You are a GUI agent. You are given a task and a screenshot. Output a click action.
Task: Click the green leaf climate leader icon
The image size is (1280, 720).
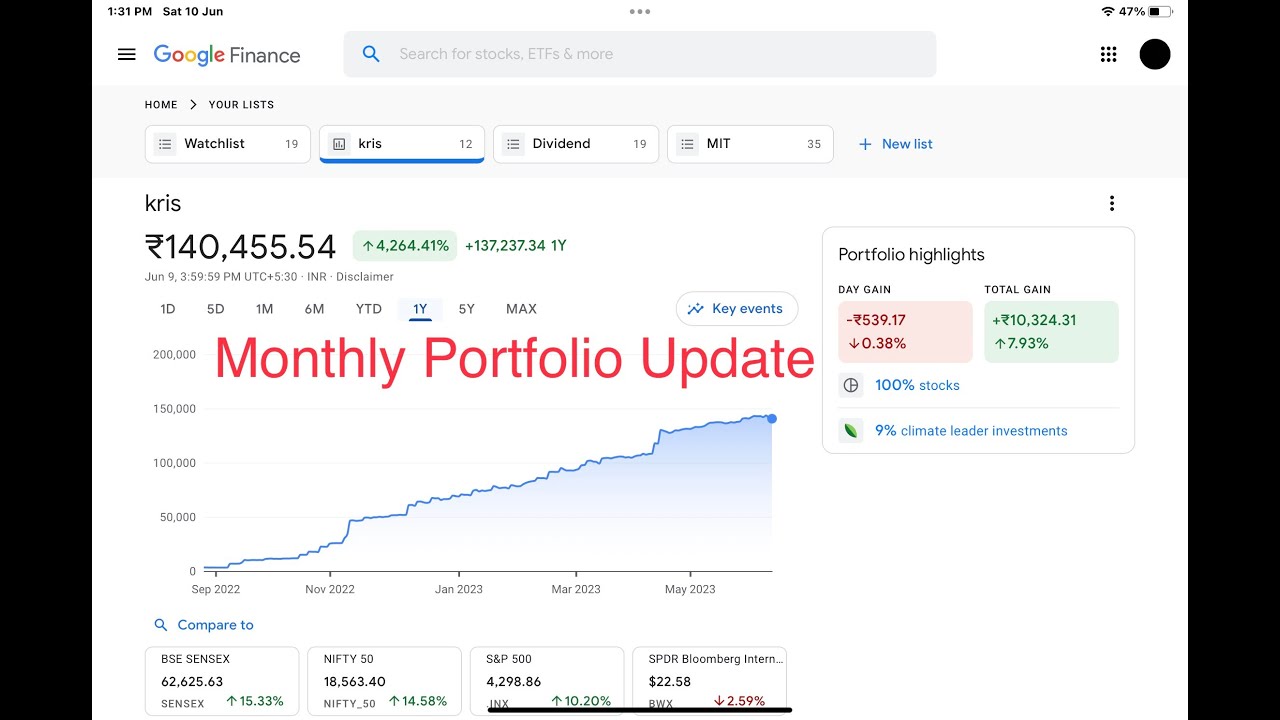[851, 431]
